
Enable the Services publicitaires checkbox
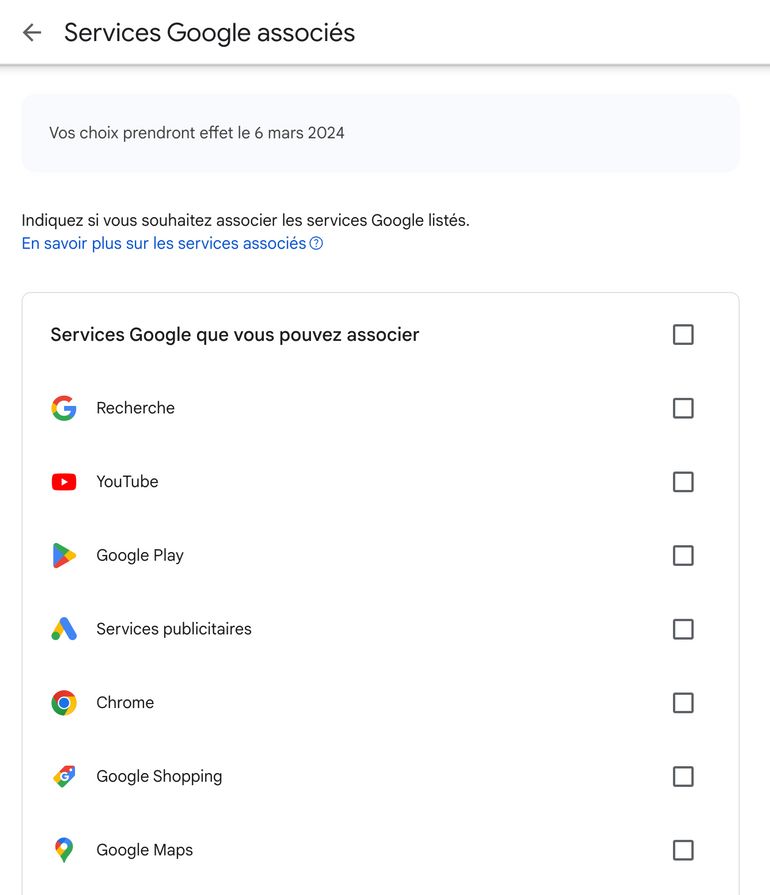point(683,629)
